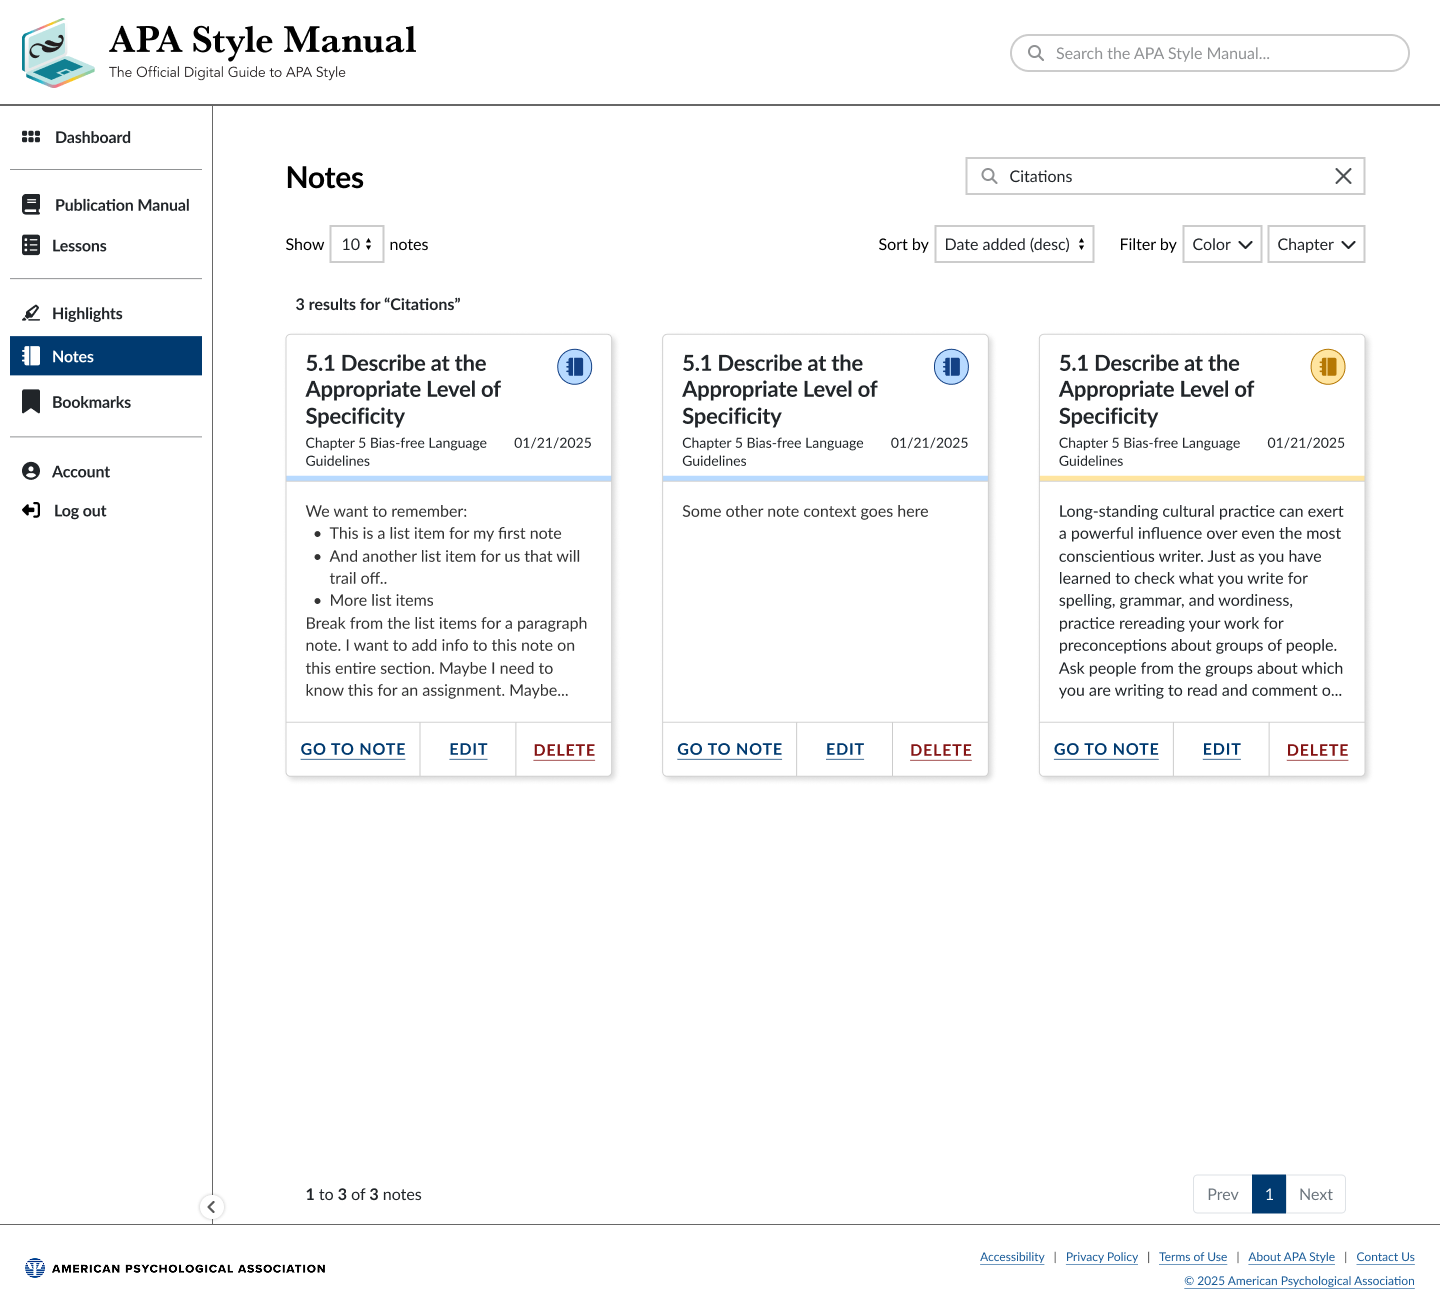Click the Notes search field containing Citations
This screenshot has width=1440, height=1312.
[1165, 176]
